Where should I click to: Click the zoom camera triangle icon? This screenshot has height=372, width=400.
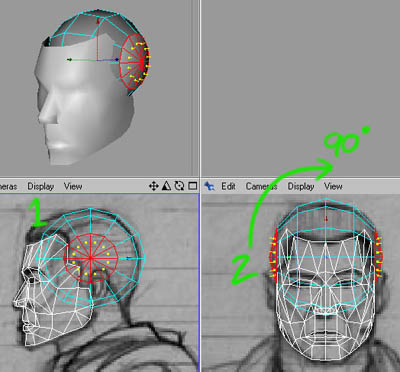(x=166, y=186)
